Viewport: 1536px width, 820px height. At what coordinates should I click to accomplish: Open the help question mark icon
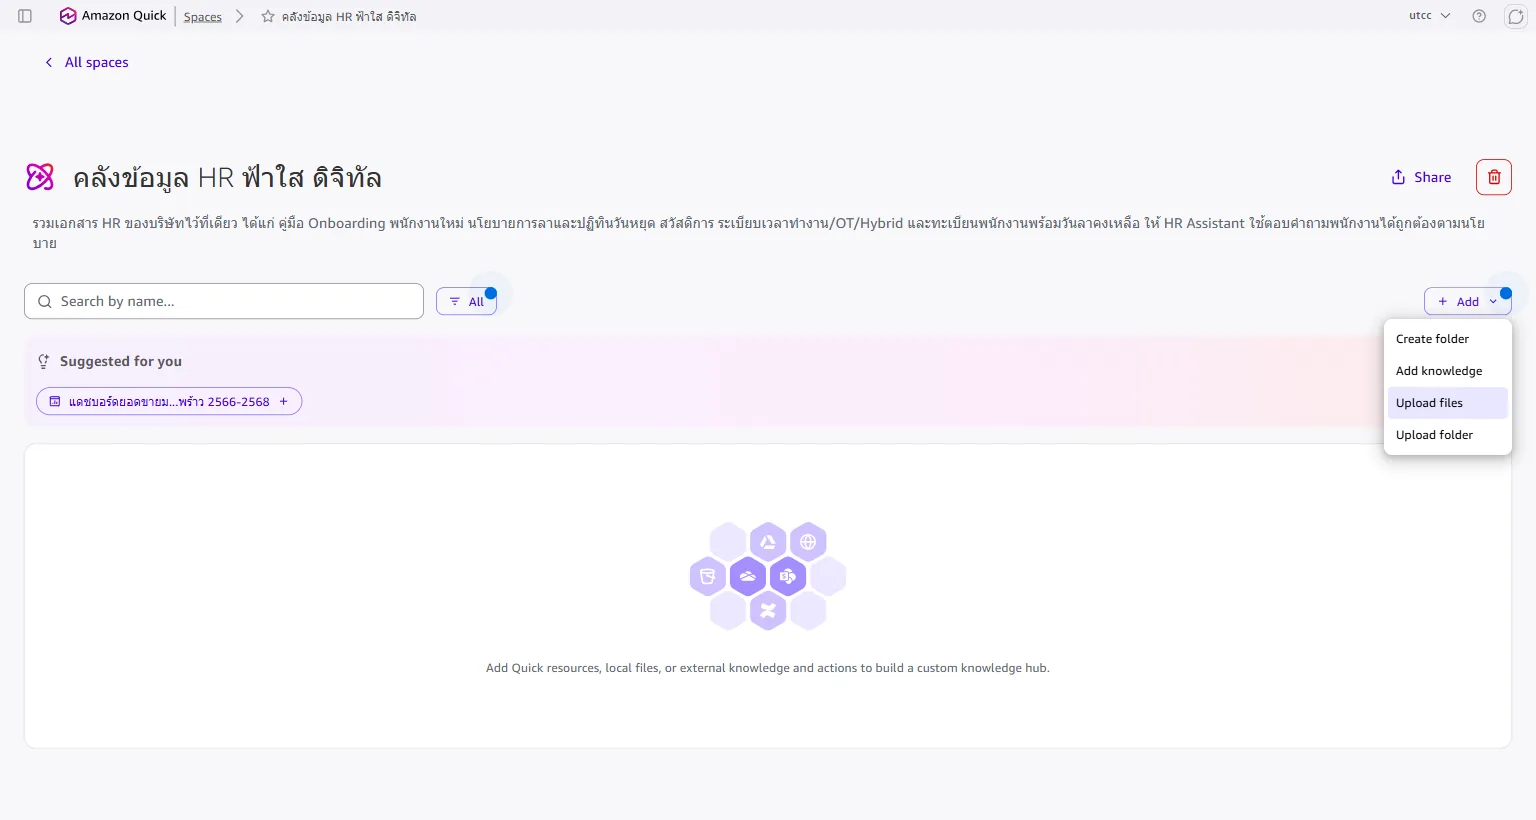[x=1479, y=16]
